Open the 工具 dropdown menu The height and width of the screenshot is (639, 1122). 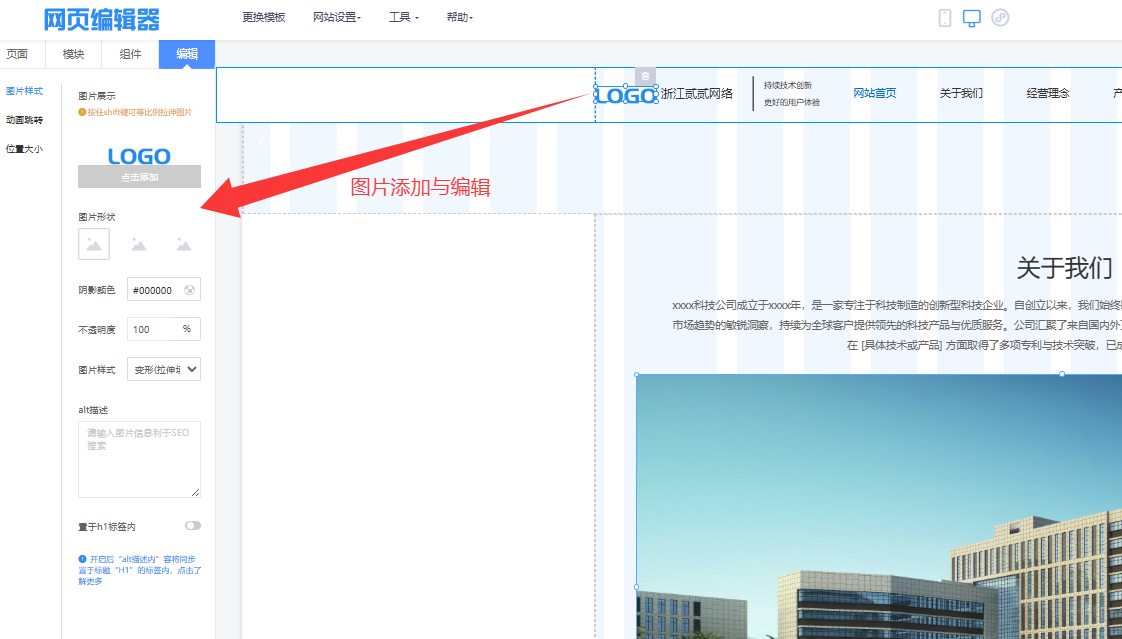point(404,18)
